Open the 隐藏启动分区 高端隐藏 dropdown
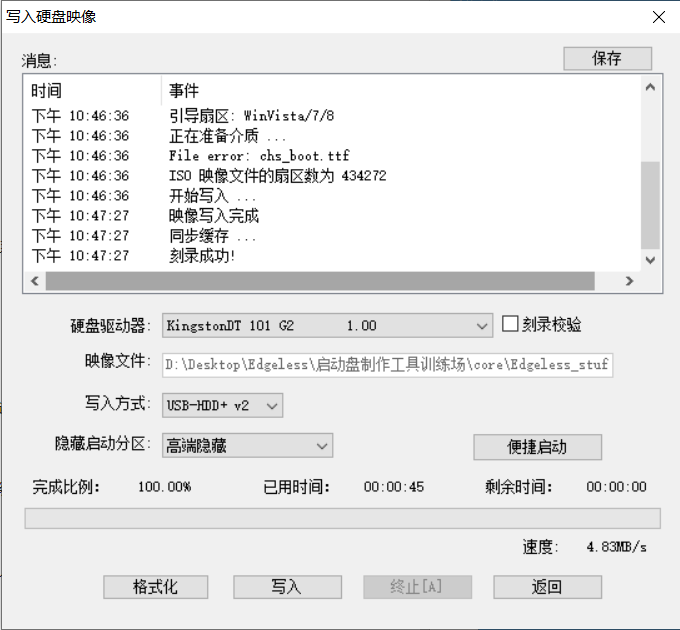680x630 pixels. pos(247,445)
